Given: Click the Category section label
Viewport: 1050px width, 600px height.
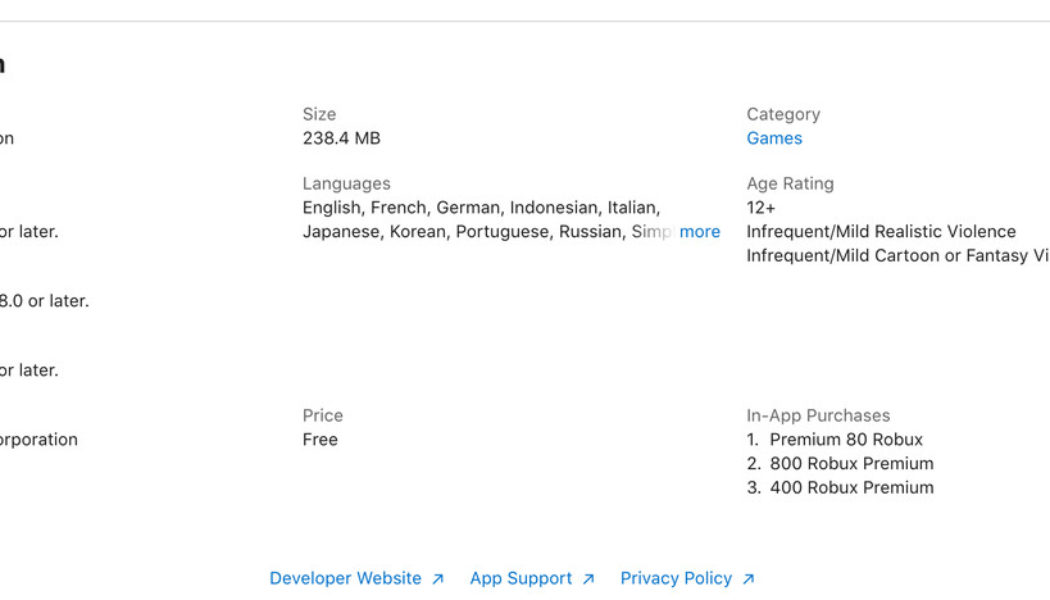Looking at the screenshot, I should click(x=782, y=114).
